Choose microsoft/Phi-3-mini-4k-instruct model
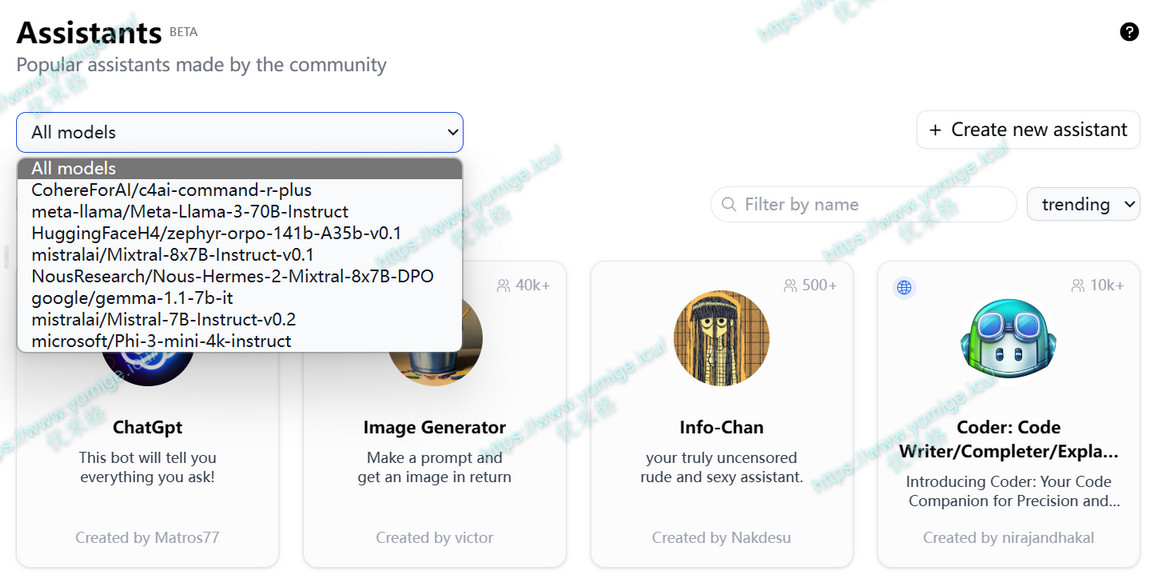1150x583 pixels. [161, 341]
